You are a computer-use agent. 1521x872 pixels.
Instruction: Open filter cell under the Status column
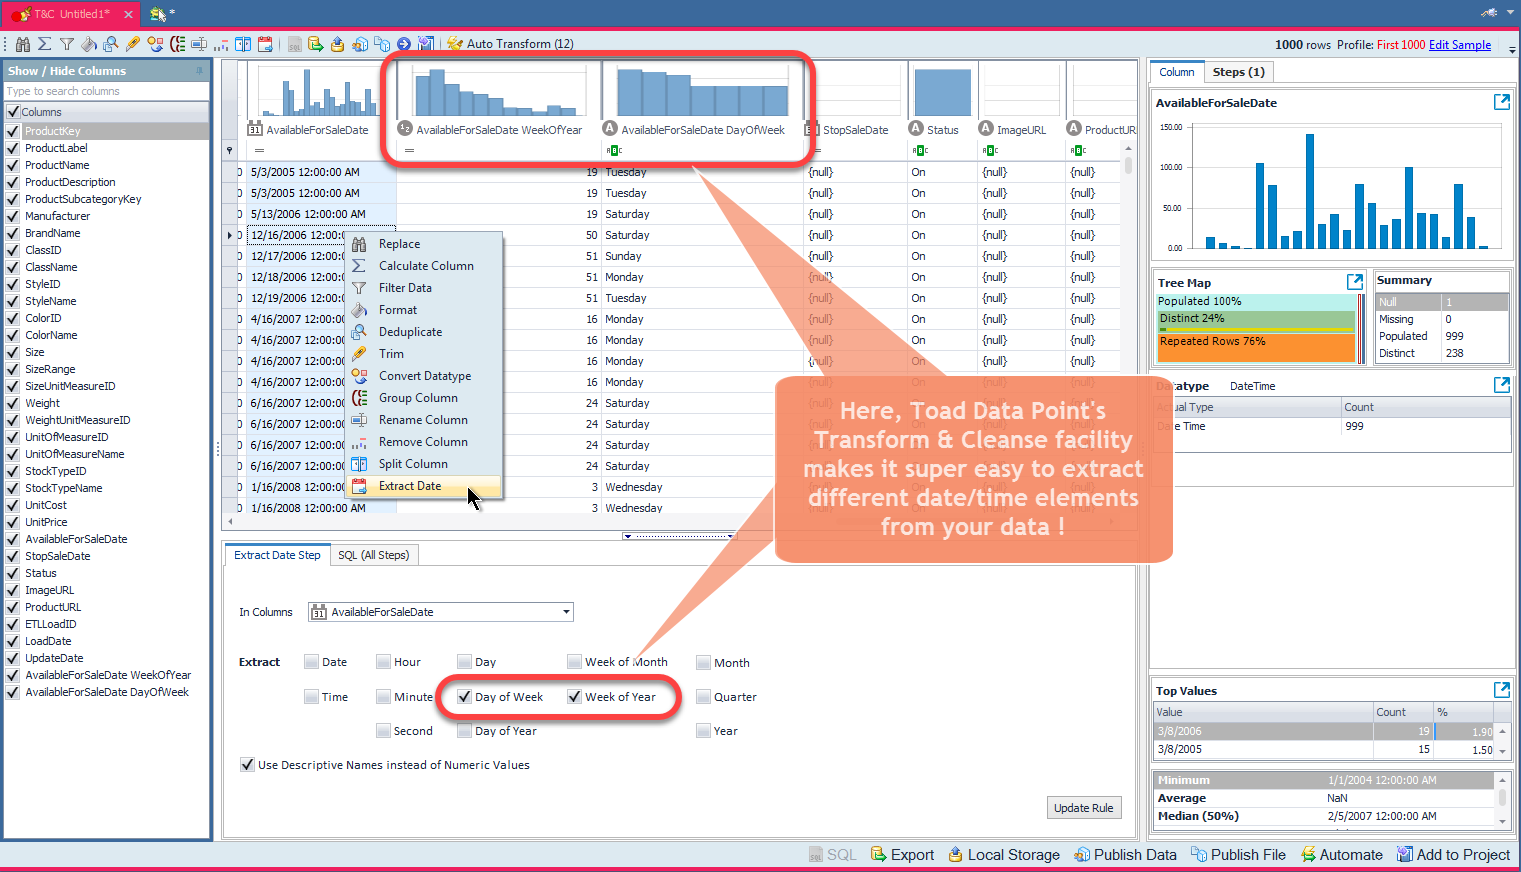pos(941,151)
